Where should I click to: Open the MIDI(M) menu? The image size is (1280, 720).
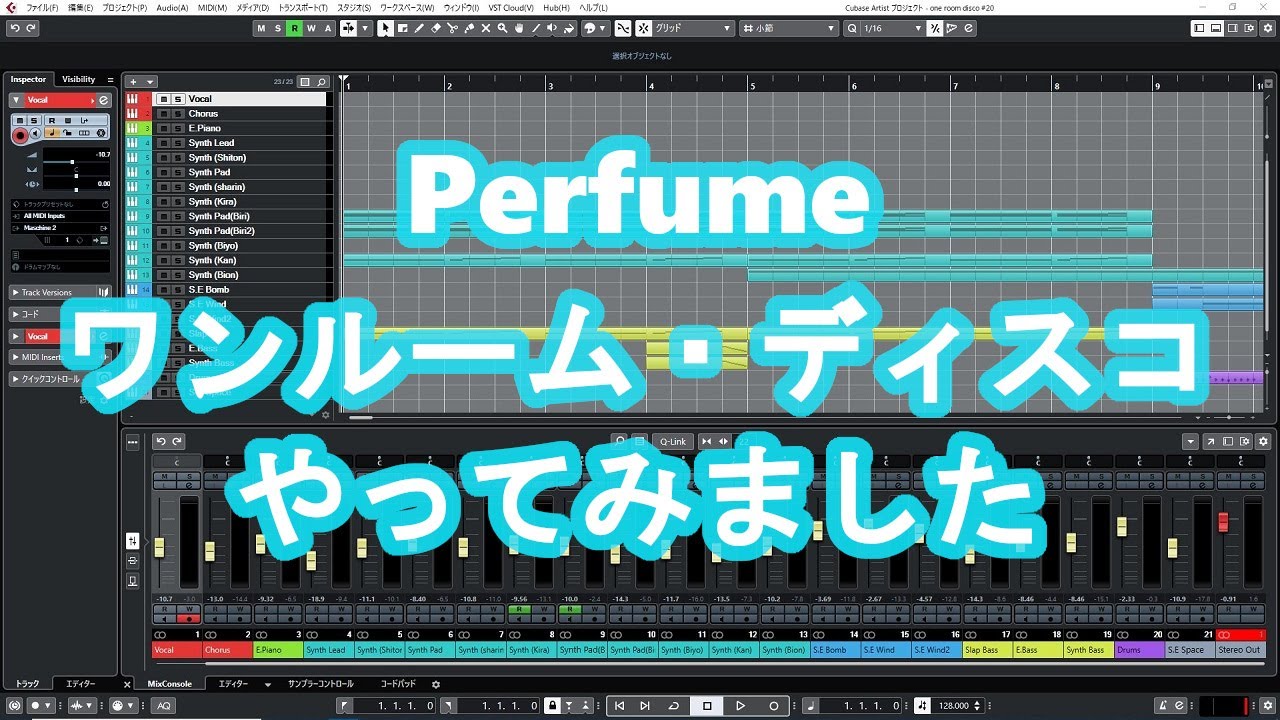212,7
